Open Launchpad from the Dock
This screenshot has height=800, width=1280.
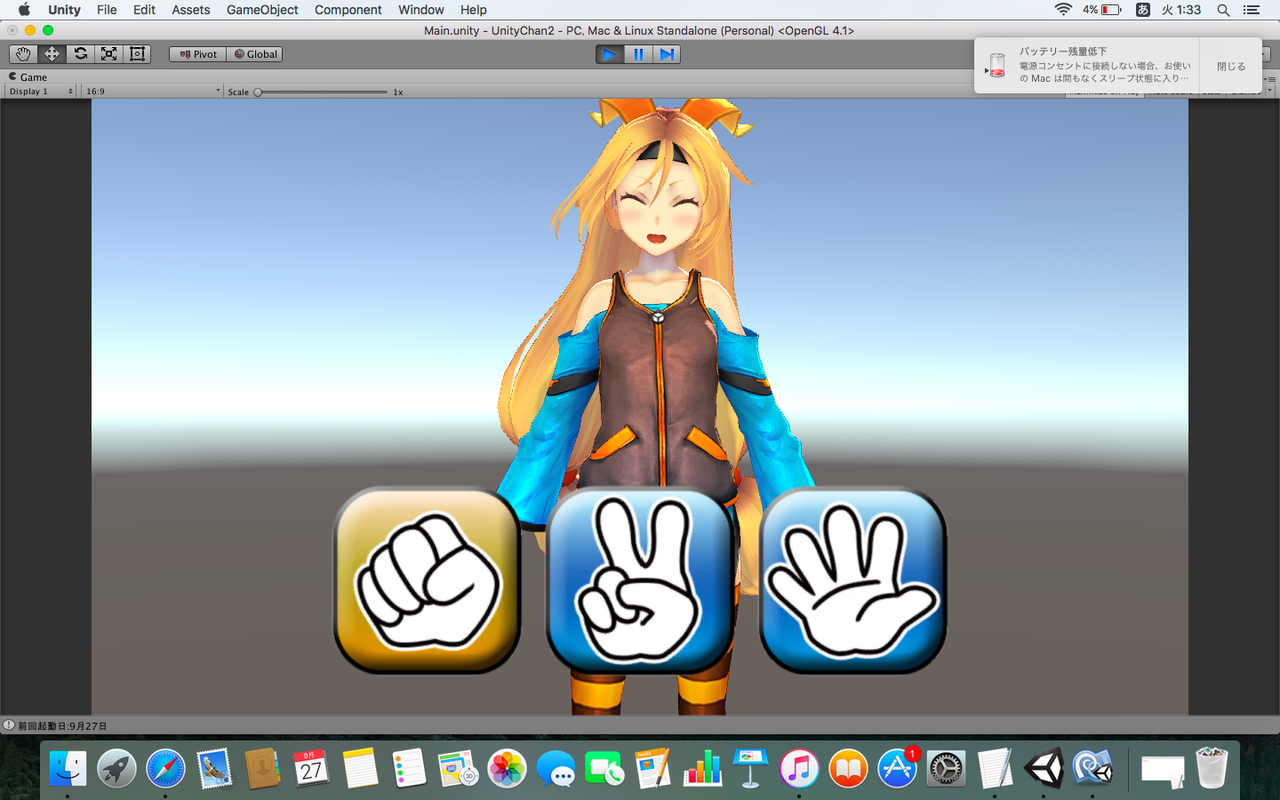coord(117,768)
